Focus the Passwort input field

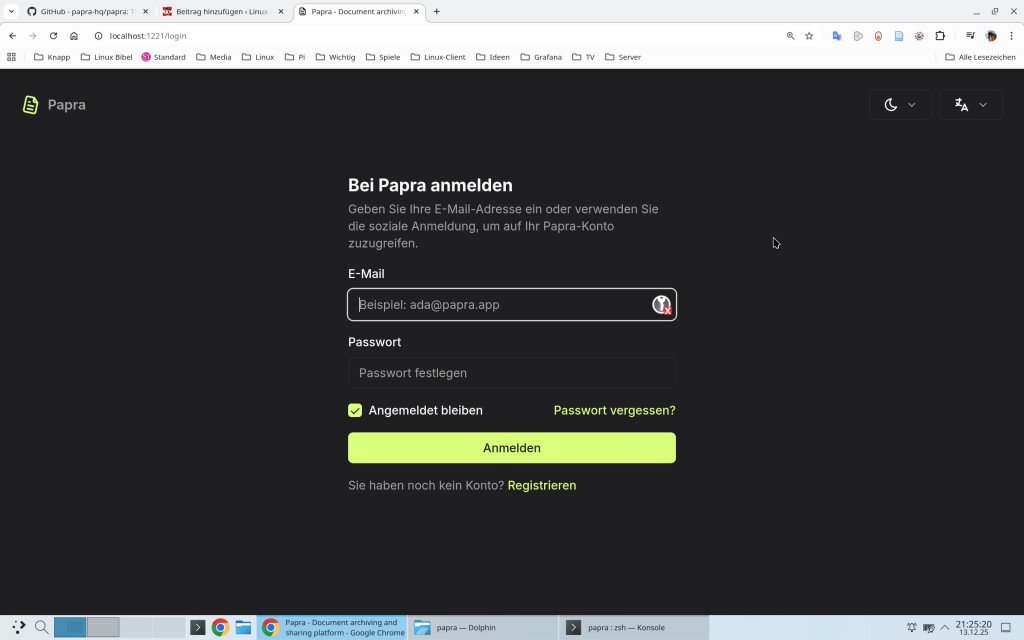click(511, 373)
